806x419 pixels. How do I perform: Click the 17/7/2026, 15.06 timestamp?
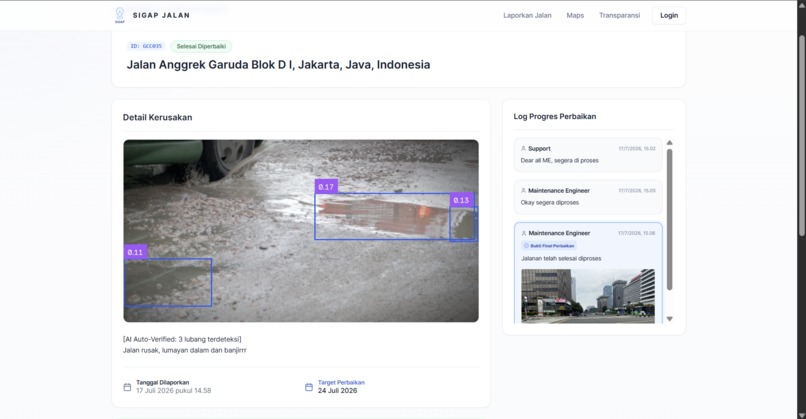636,233
